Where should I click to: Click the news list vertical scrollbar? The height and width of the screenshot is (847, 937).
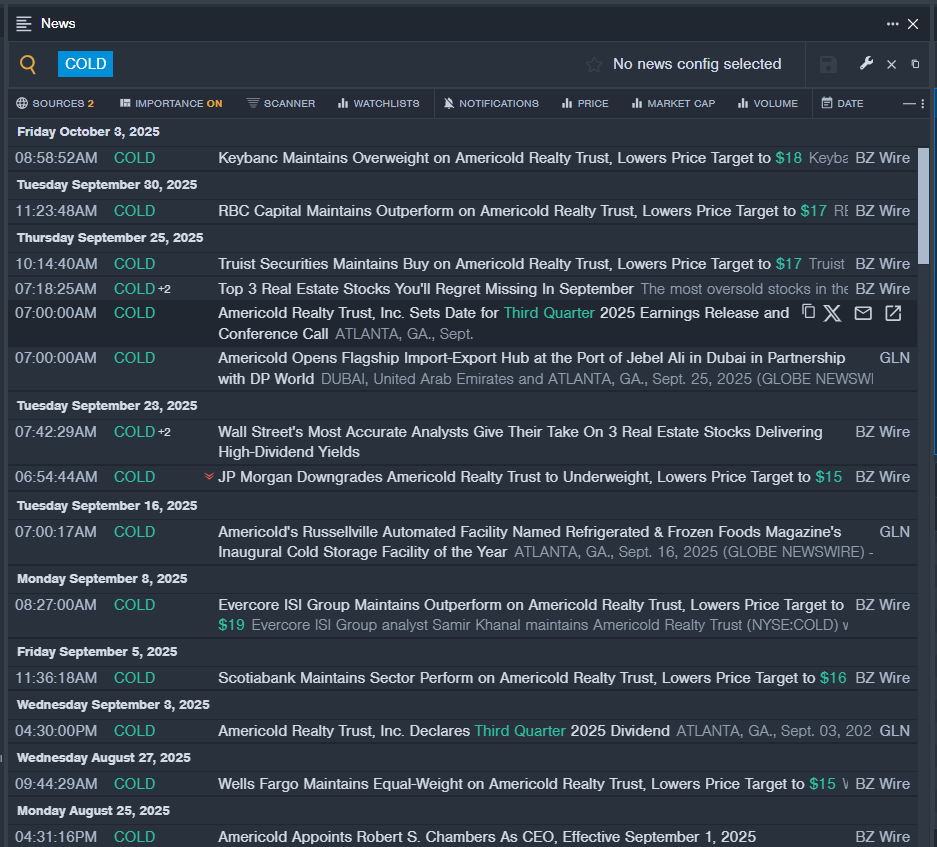923,205
